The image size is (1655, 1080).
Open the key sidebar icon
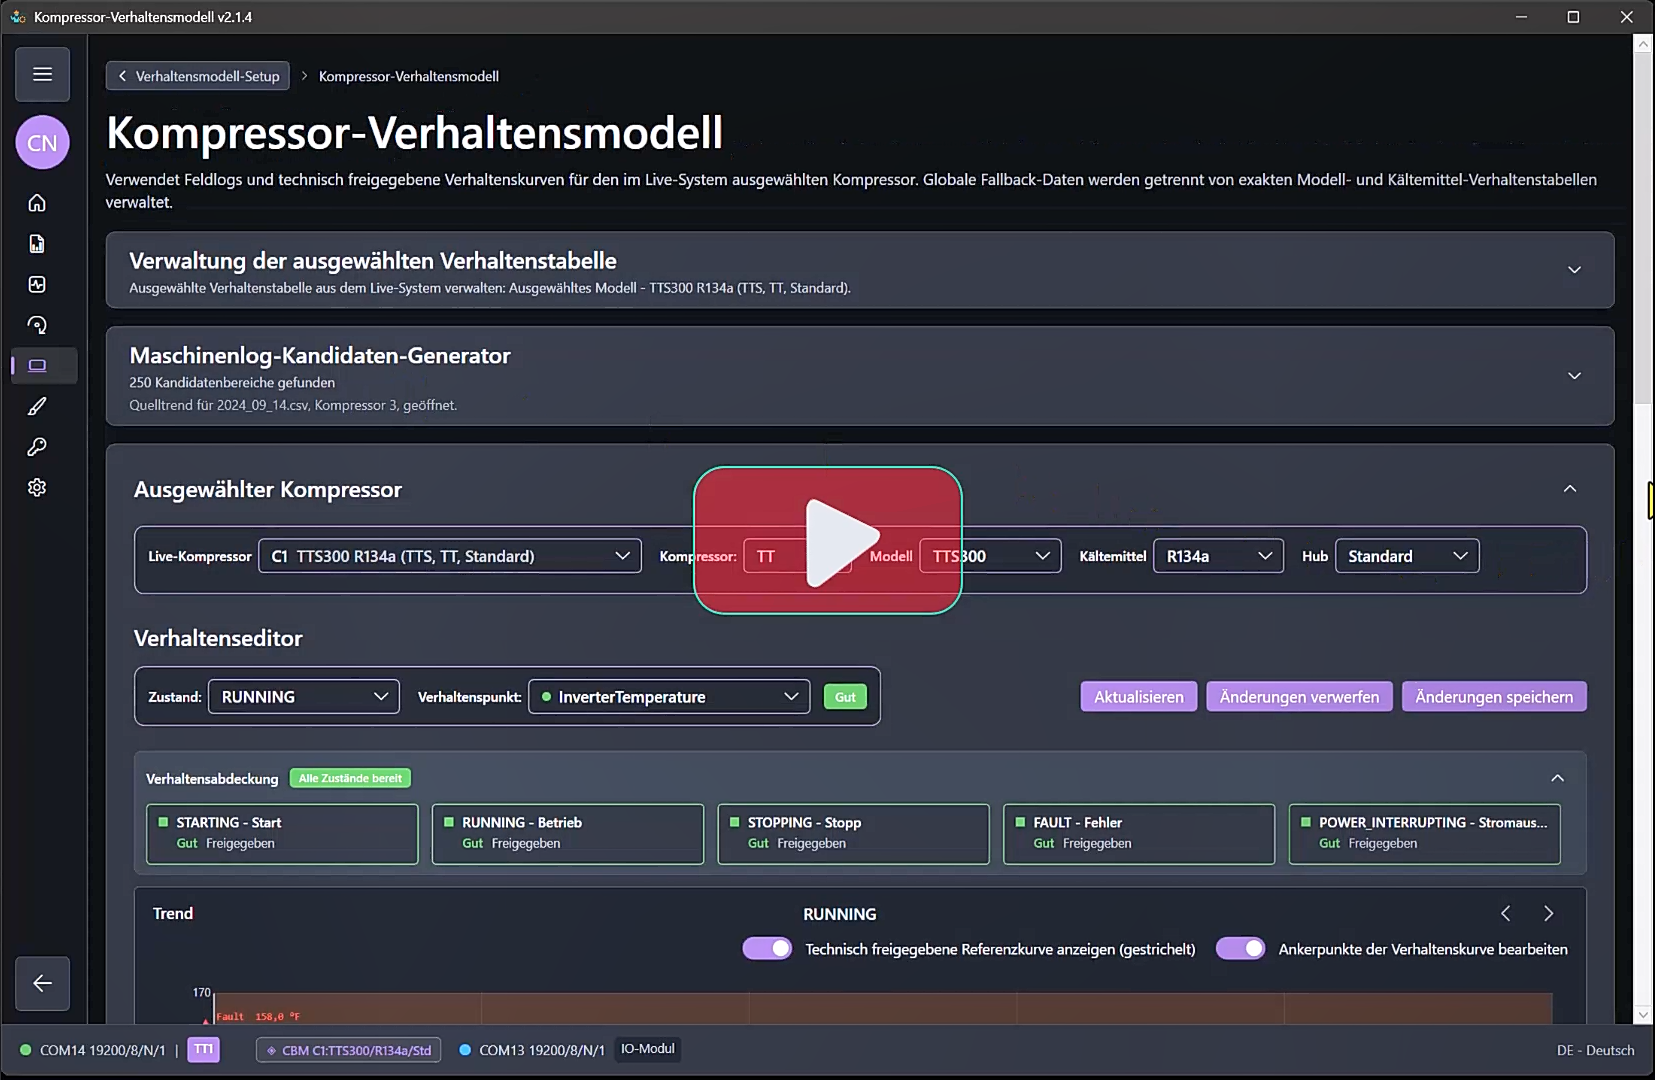[x=37, y=447]
